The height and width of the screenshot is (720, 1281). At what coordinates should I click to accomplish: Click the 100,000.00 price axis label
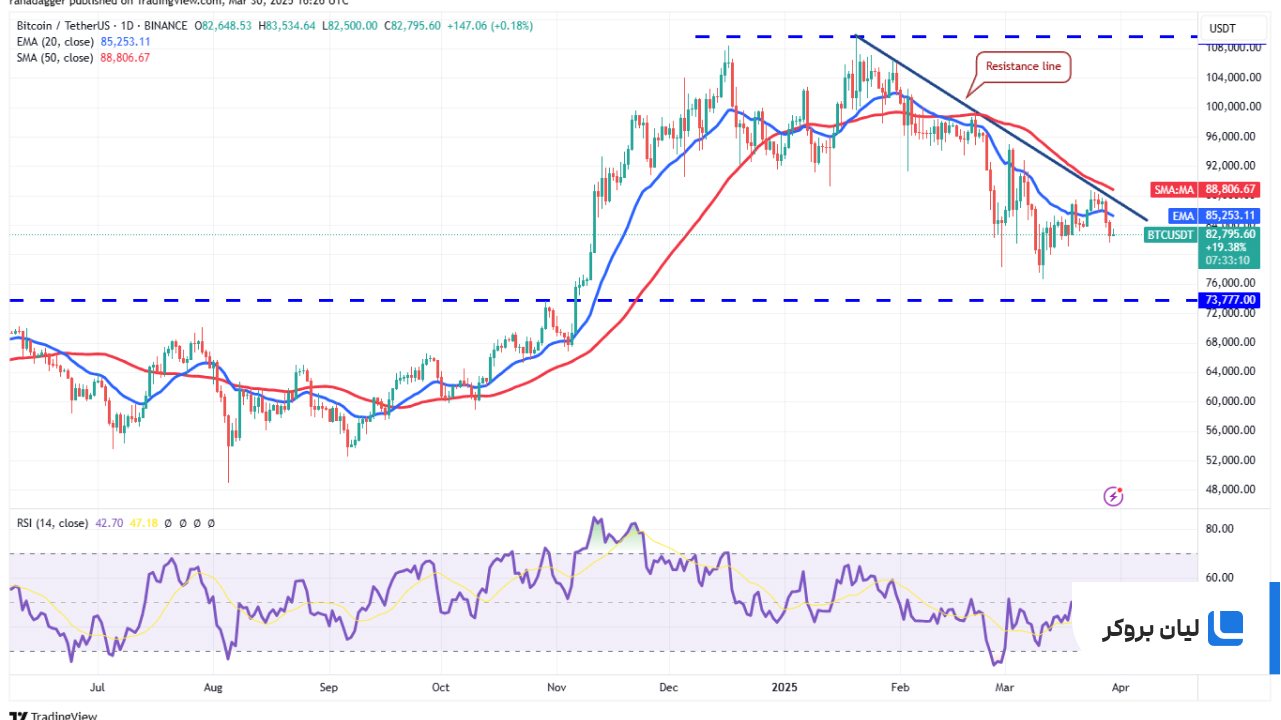click(1231, 106)
